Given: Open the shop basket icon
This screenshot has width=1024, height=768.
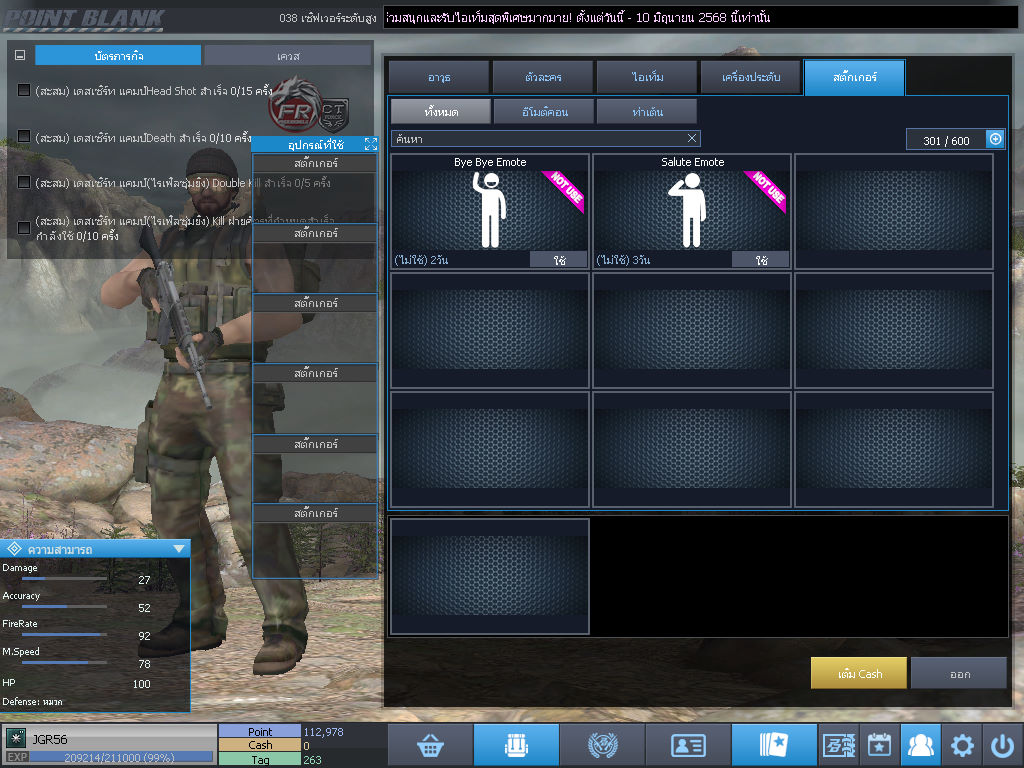Looking at the screenshot, I should click(x=430, y=745).
